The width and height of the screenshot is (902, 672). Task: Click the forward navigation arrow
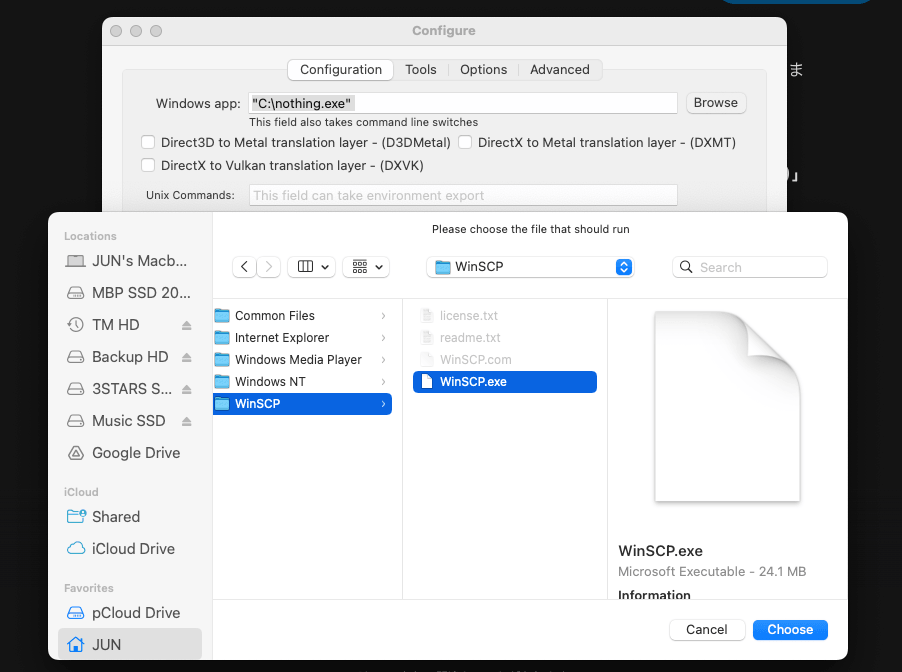tap(269, 267)
